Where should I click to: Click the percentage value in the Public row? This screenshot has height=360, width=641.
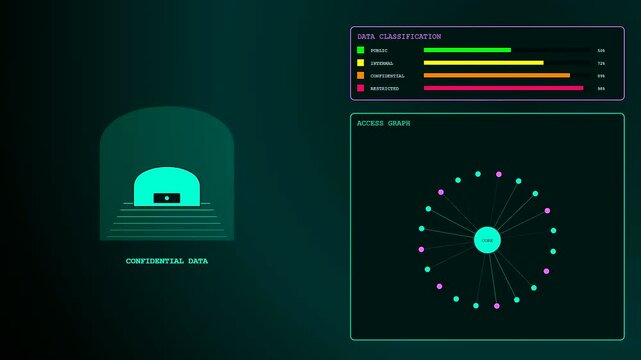click(x=601, y=51)
